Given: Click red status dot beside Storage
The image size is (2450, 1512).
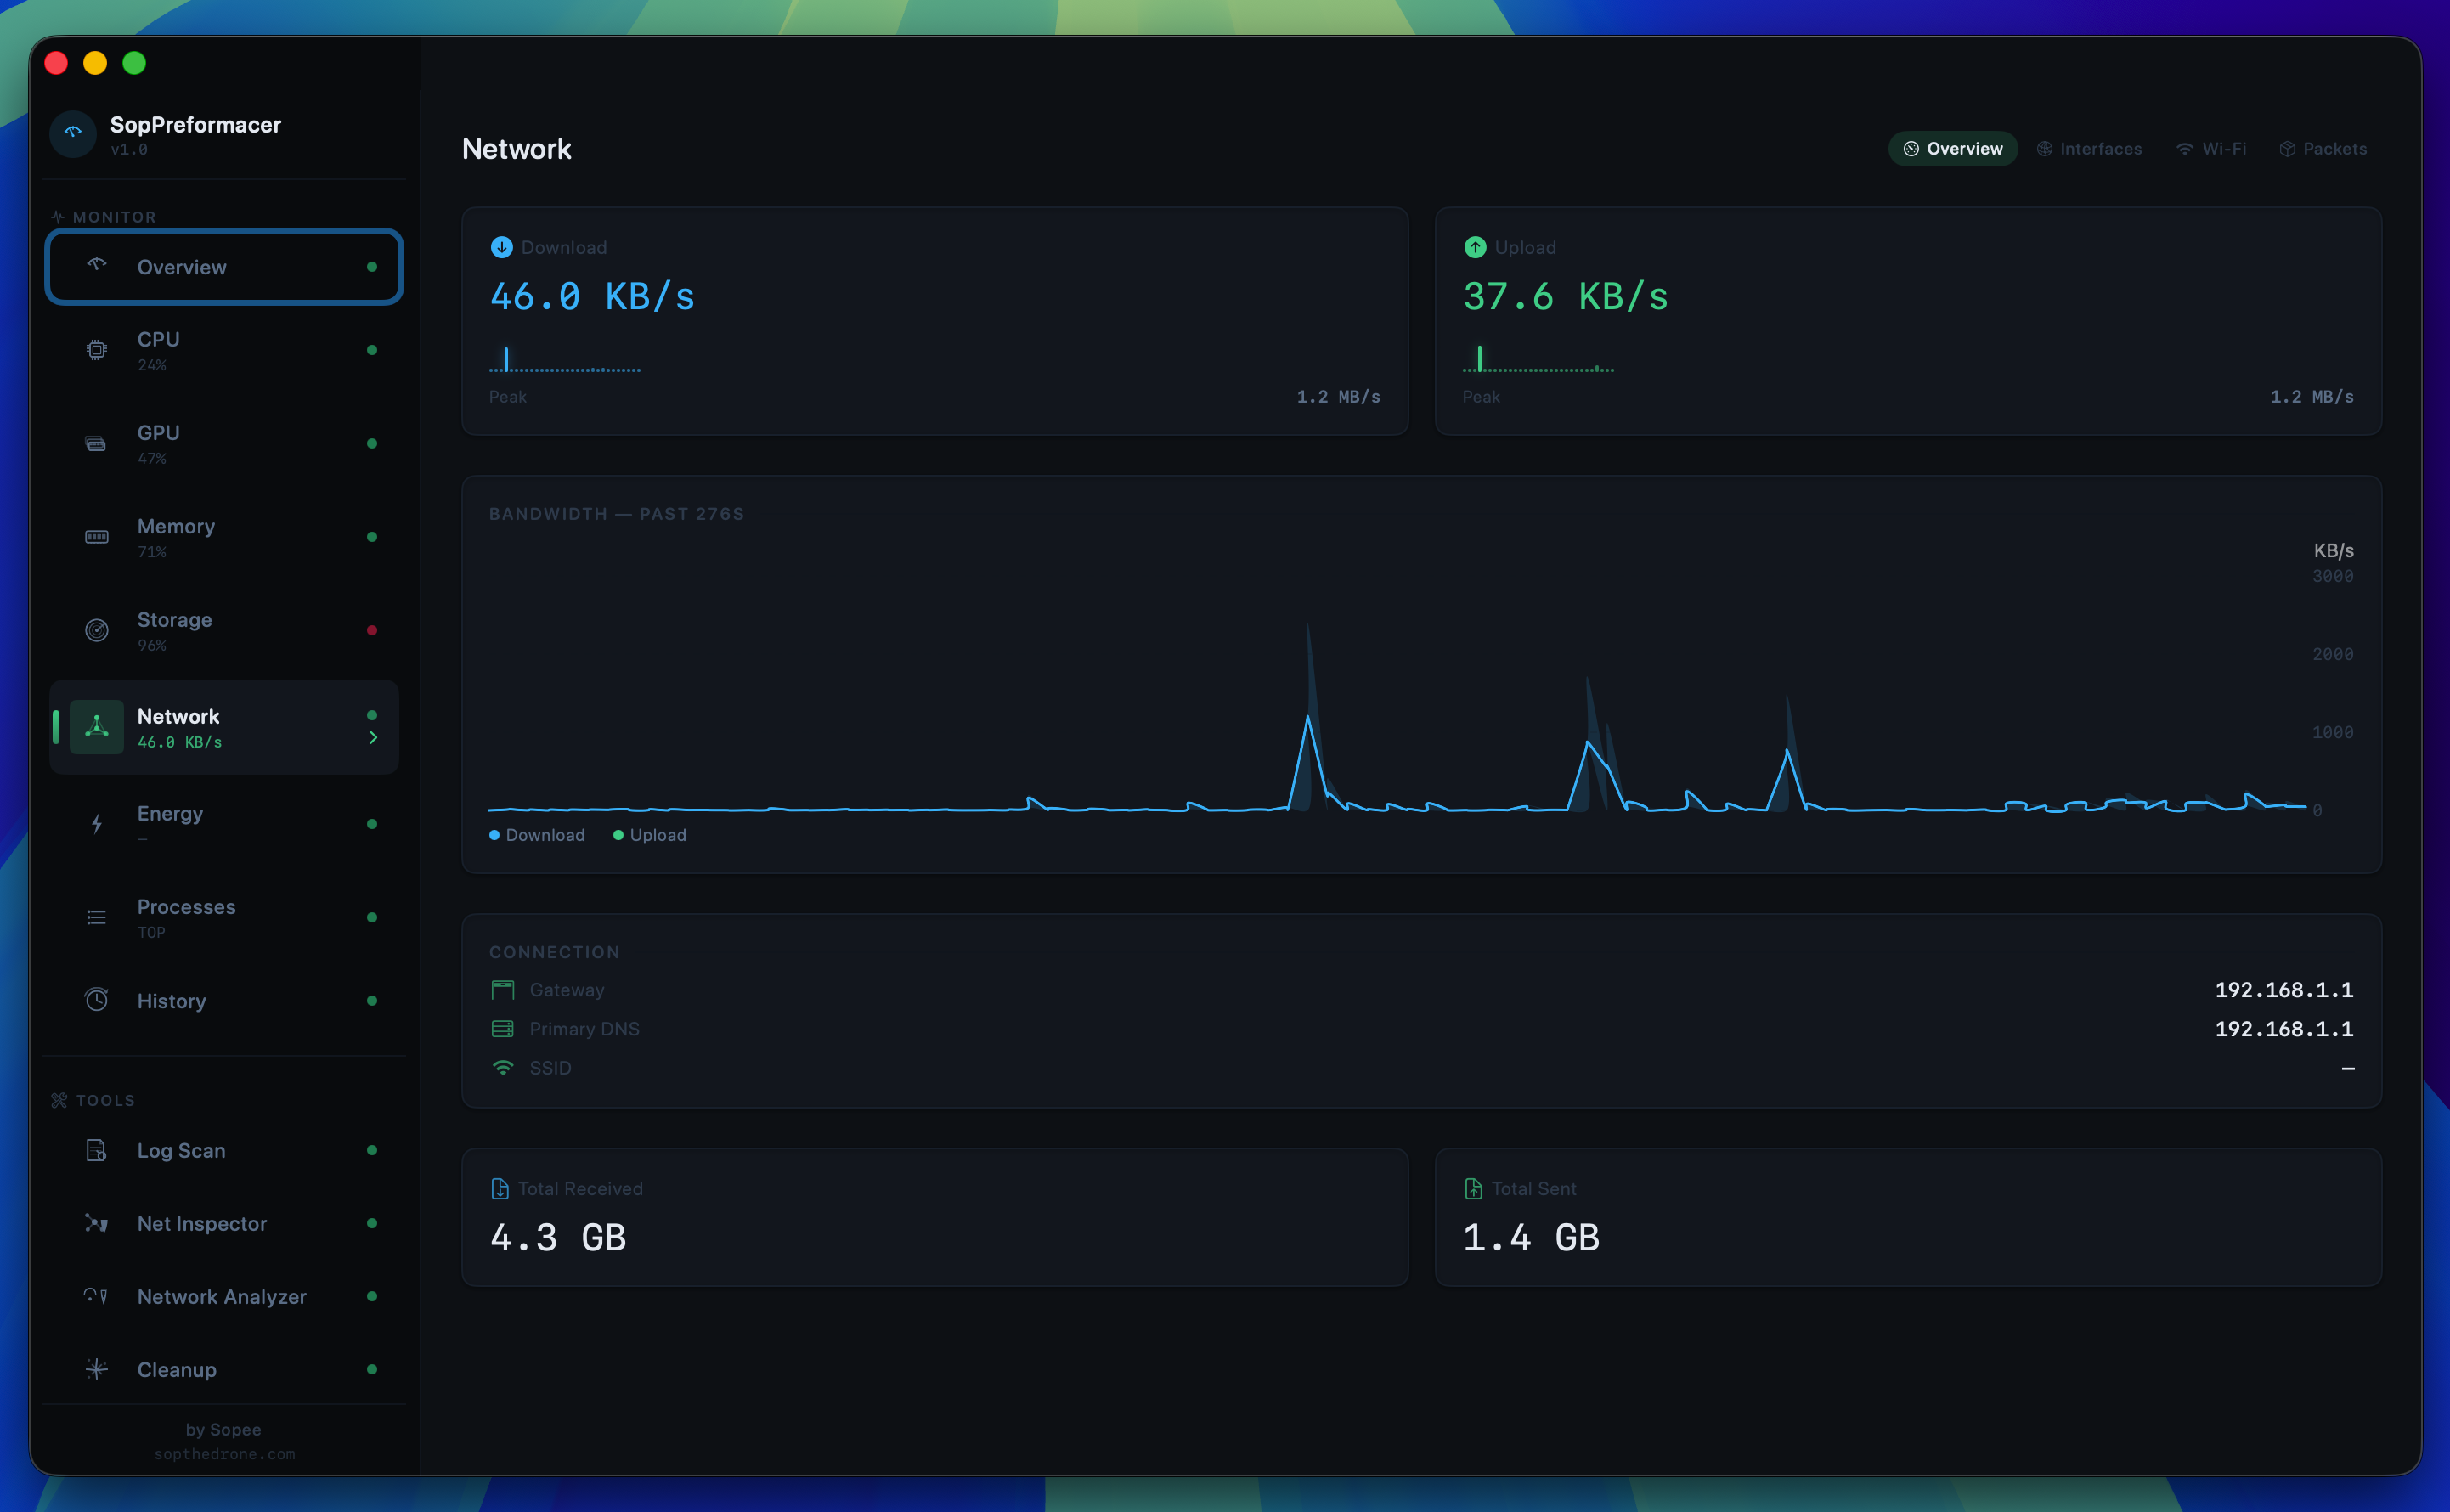Looking at the screenshot, I should pyautogui.click(x=372, y=630).
